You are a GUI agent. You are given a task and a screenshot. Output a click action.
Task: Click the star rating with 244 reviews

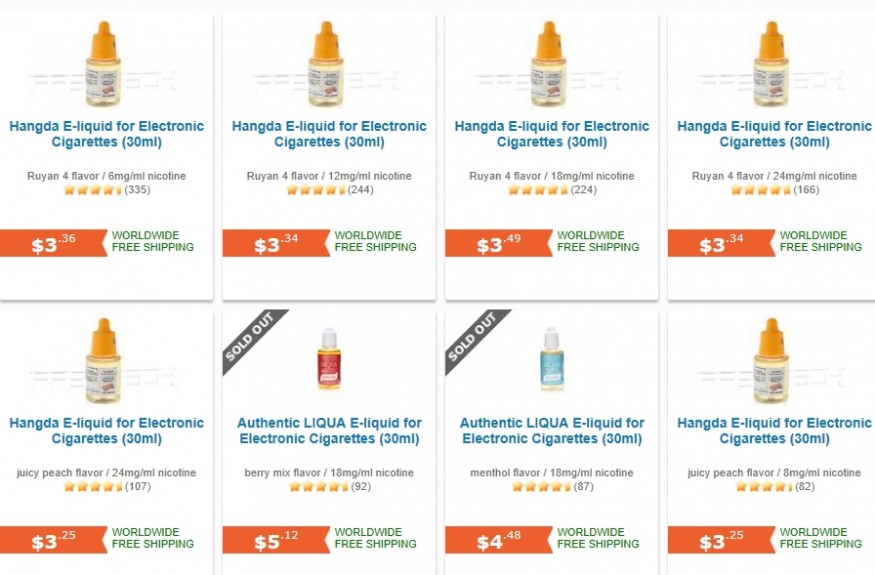pyautogui.click(x=315, y=190)
